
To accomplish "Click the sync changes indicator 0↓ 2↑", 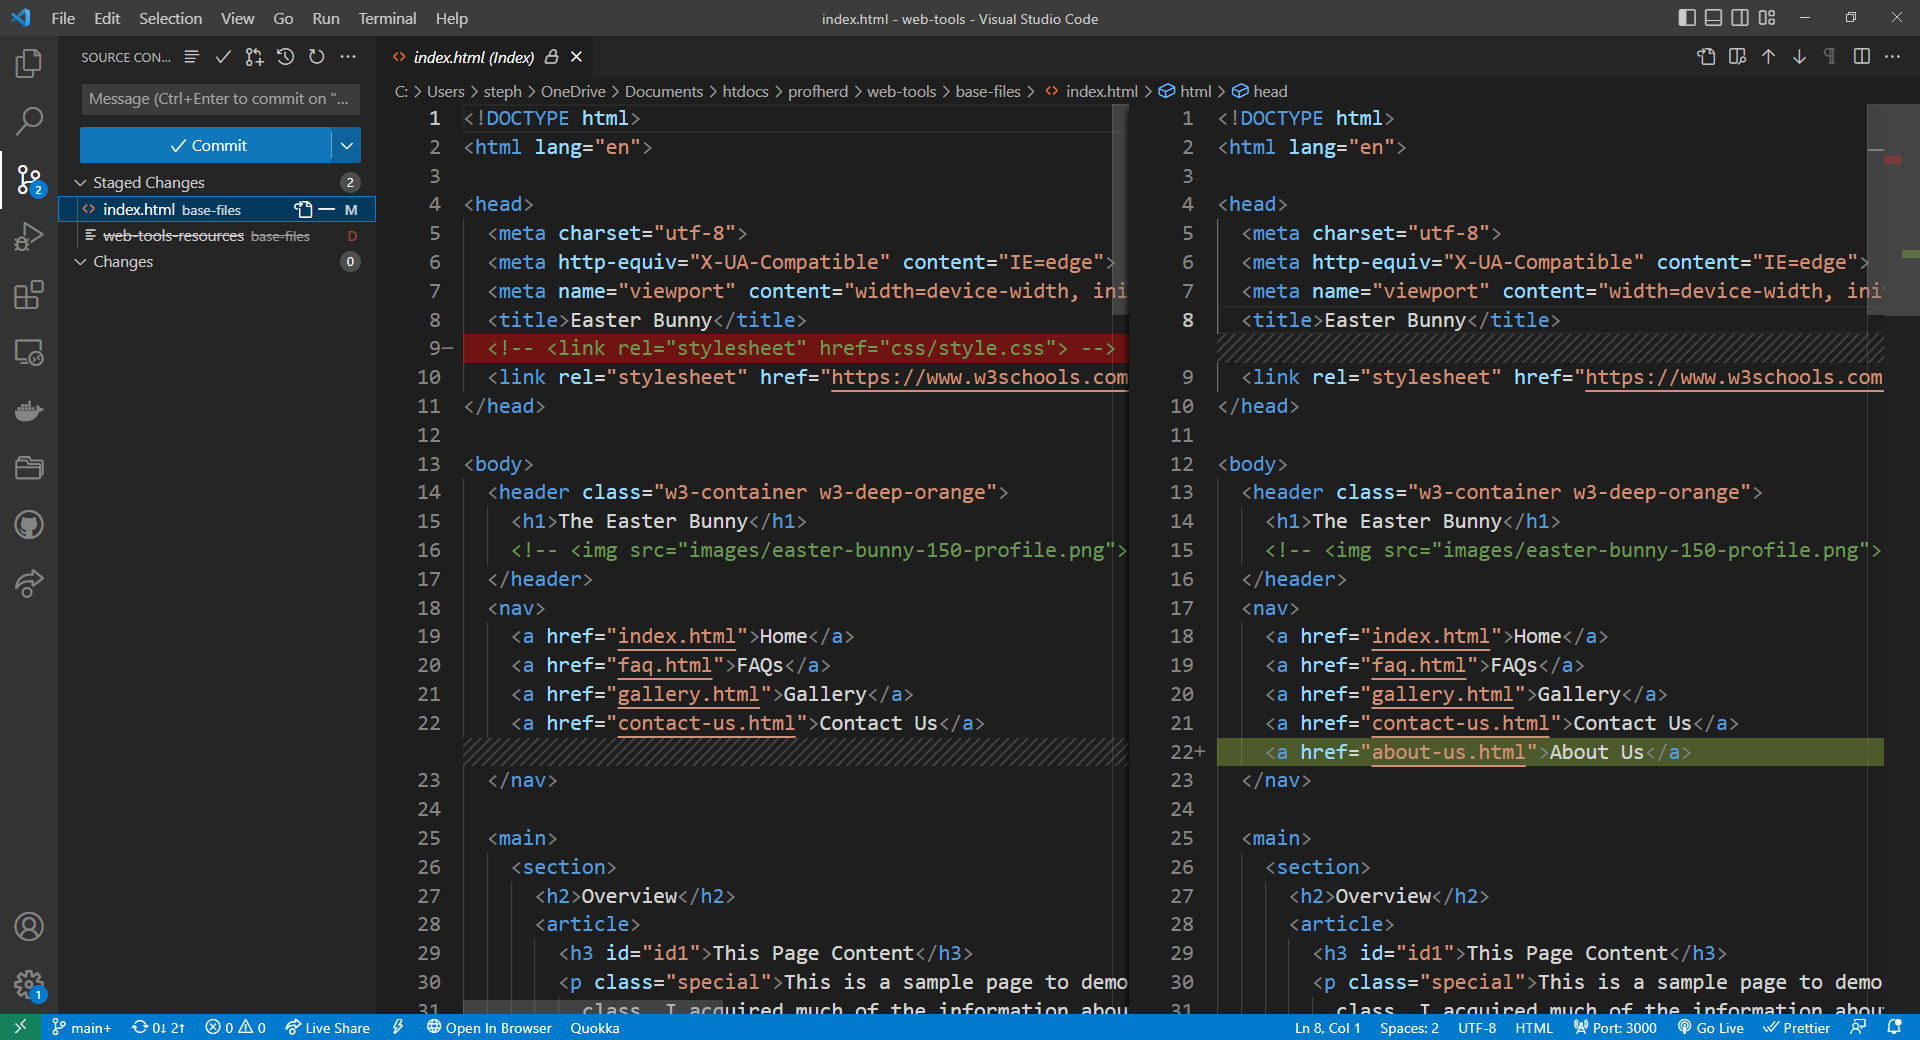I will [x=158, y=1027].
